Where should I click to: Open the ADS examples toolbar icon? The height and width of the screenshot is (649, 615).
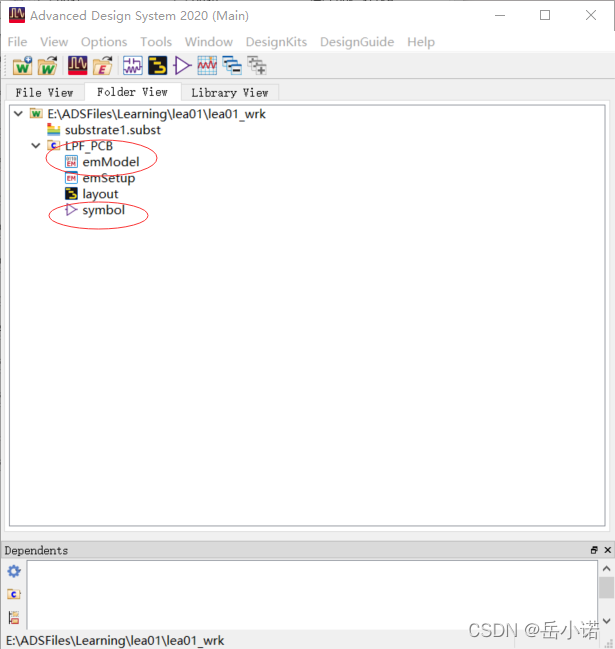(x=77, y=65)
